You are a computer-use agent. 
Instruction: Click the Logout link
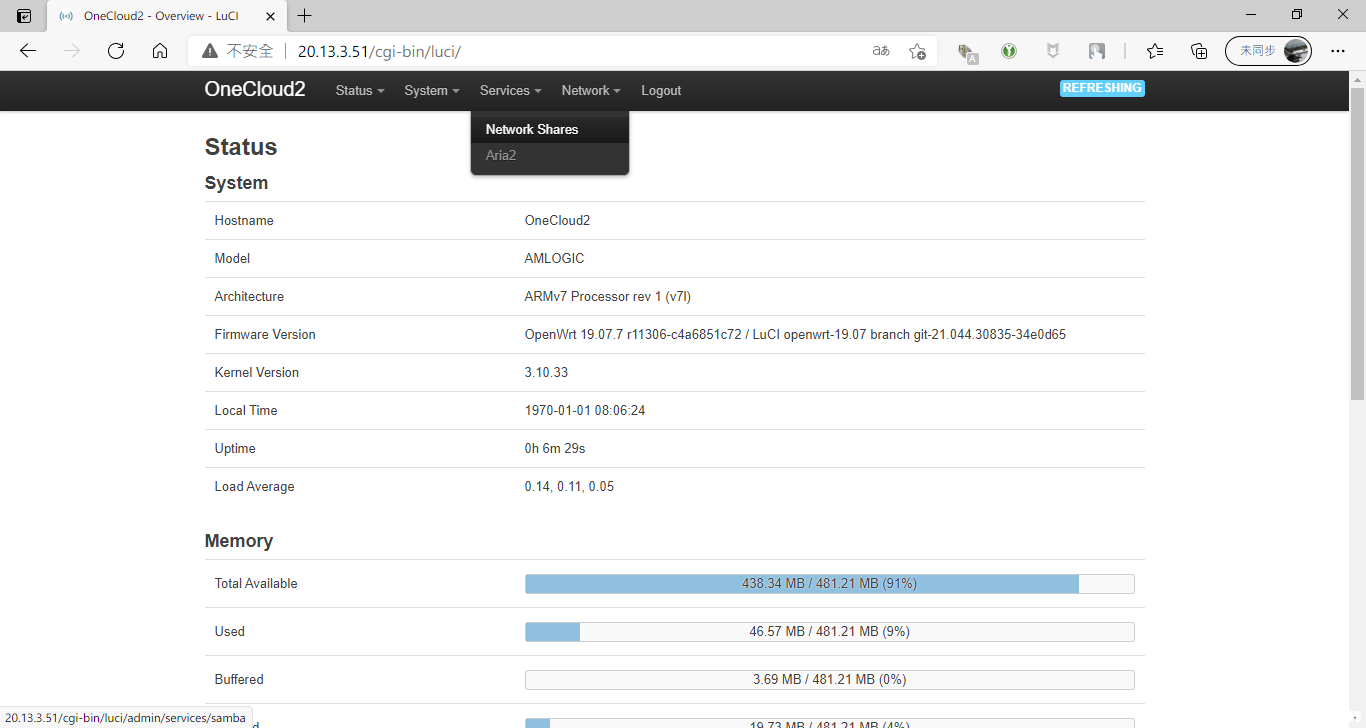point(661,90)
